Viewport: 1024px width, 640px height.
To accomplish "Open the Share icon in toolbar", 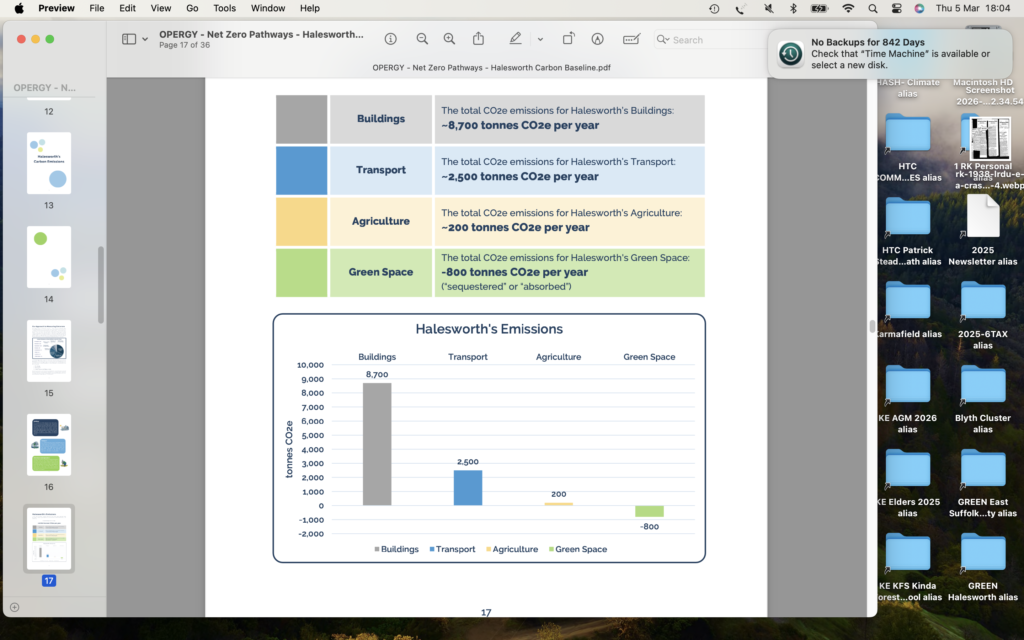I will [x=479, y=39].
